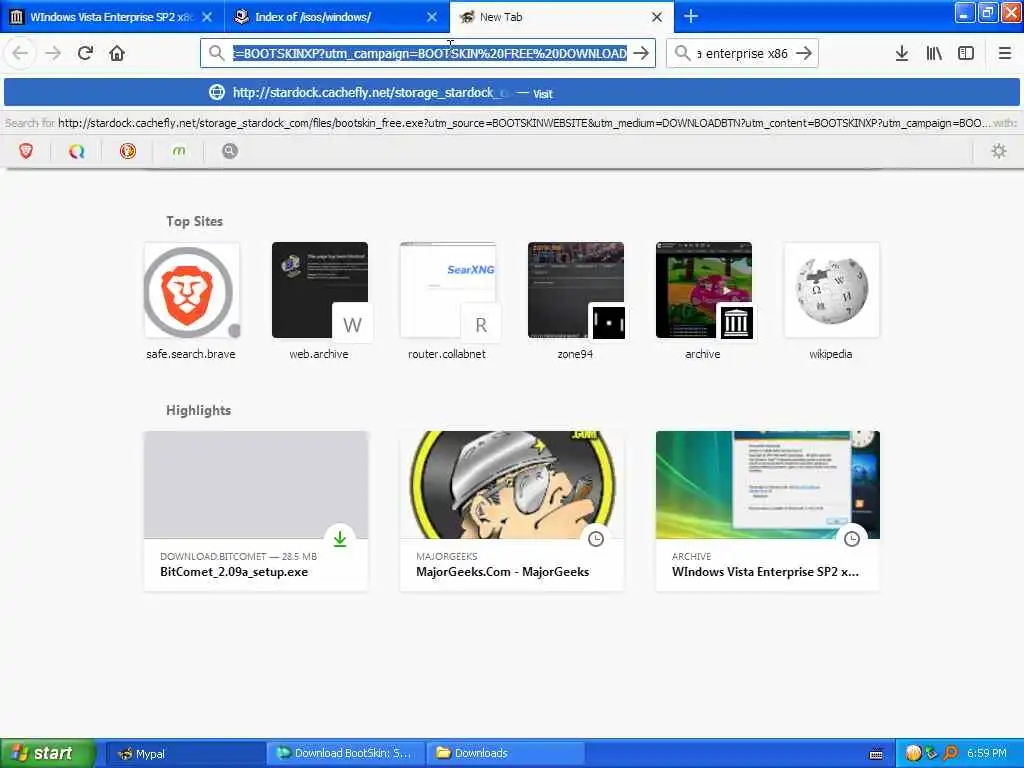Reload the current page
Screen dimensions: 1024x768
[x=85, y=53]
